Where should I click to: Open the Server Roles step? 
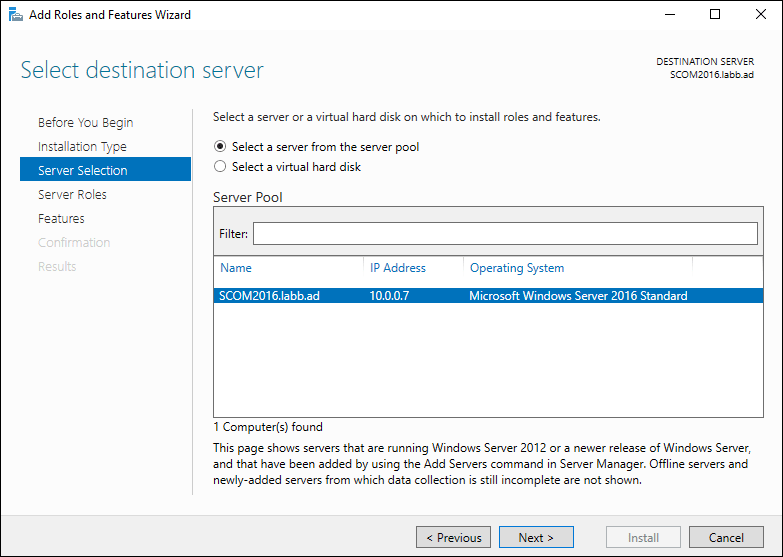click(72, 194)
